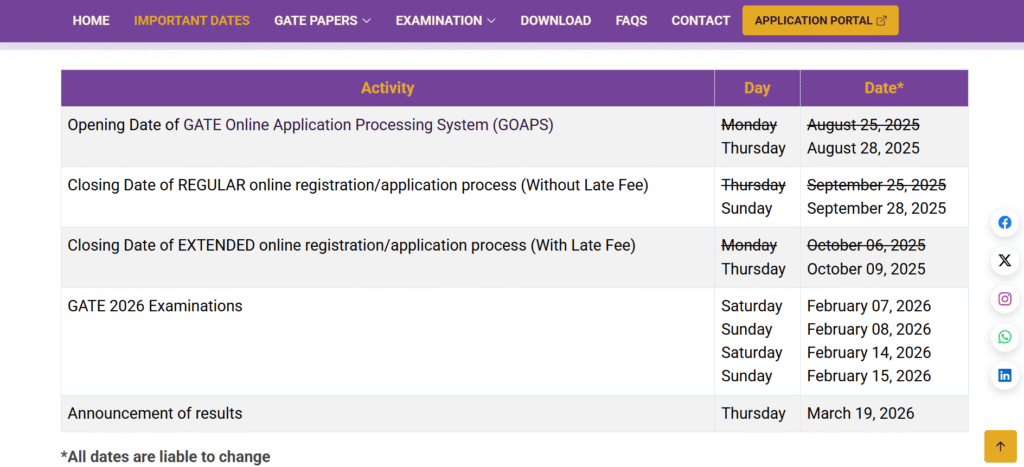Select the March 19, 2026 results date cell

pos(860,413)
